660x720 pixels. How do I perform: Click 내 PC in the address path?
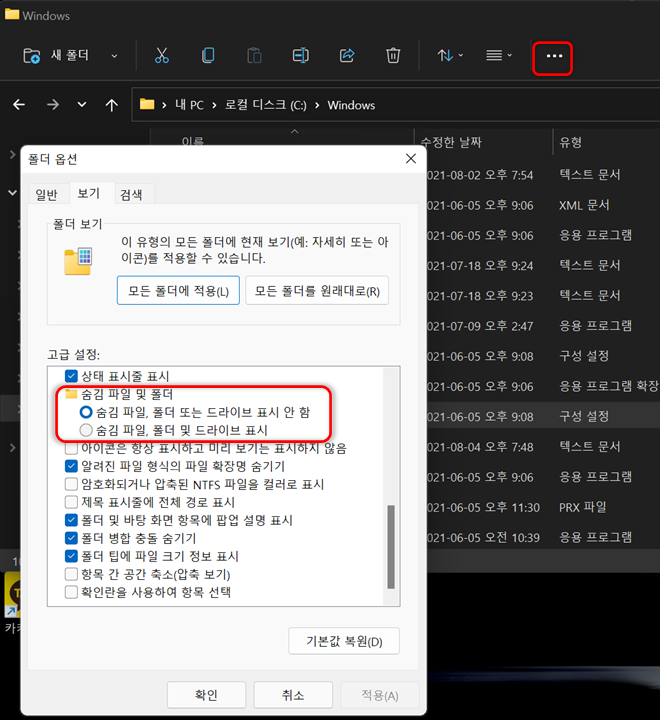pyautogui.click(x=189, y=105)
